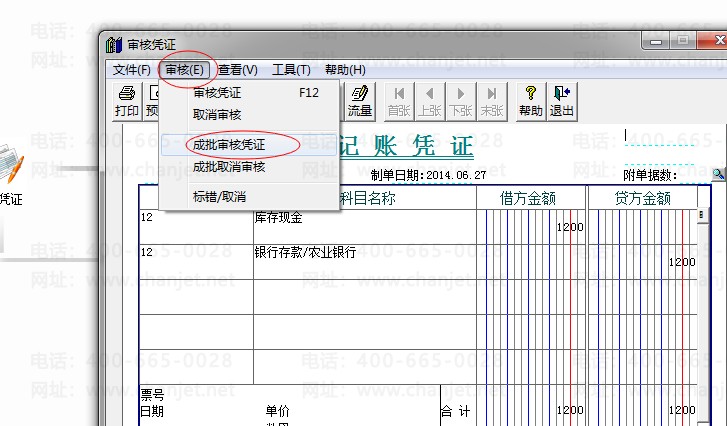The width and height of the screenshot is (727, 426).
Task: Minimize the 审核凭证 window
Action: point(656,41)
